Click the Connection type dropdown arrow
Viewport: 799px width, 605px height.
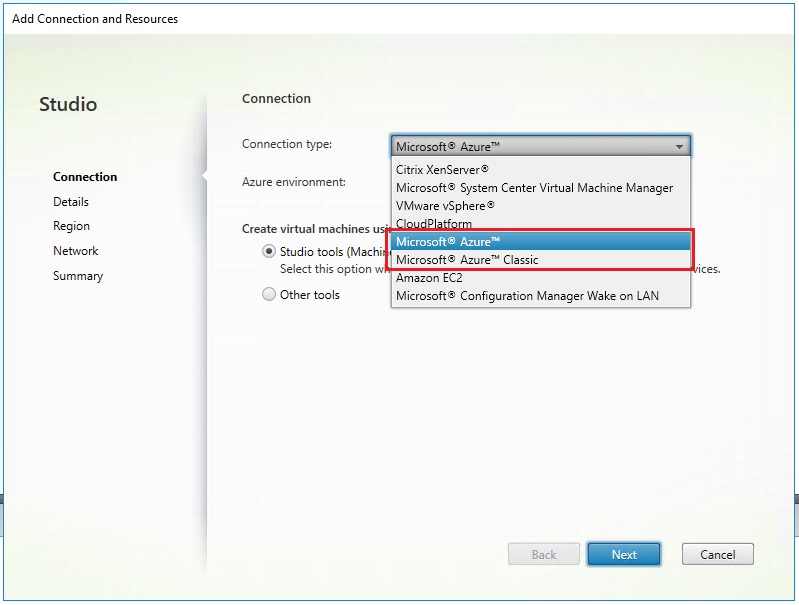click(679, 146)
